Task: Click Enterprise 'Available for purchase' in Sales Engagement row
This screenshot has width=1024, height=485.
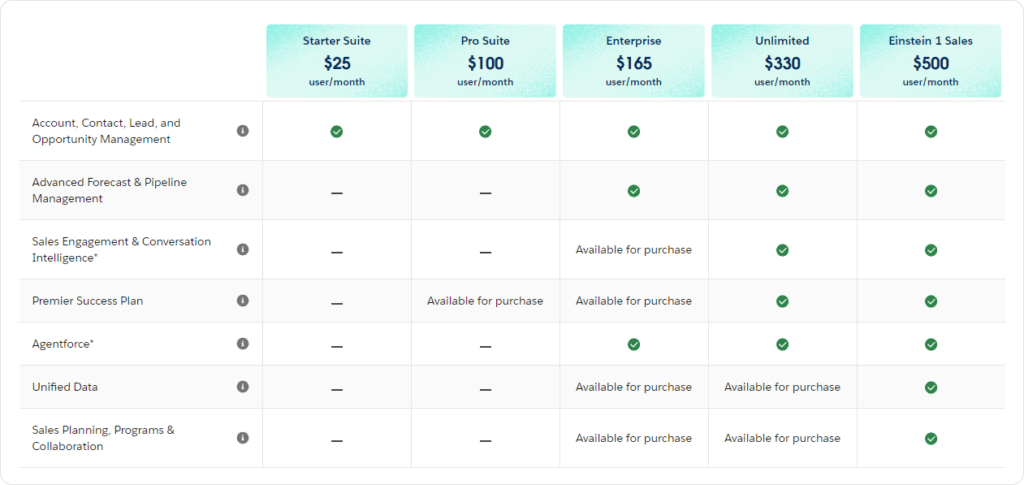Action: [633, 249]
